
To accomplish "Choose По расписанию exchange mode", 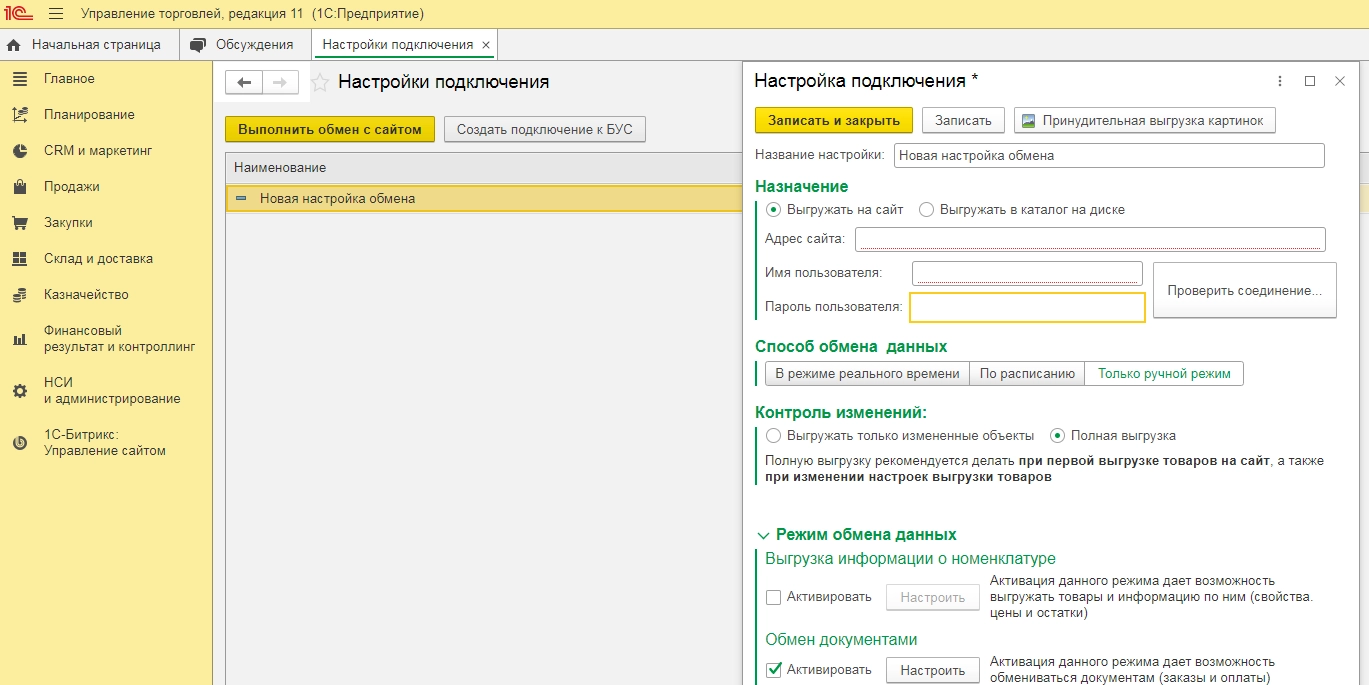I will point(1027,374).
